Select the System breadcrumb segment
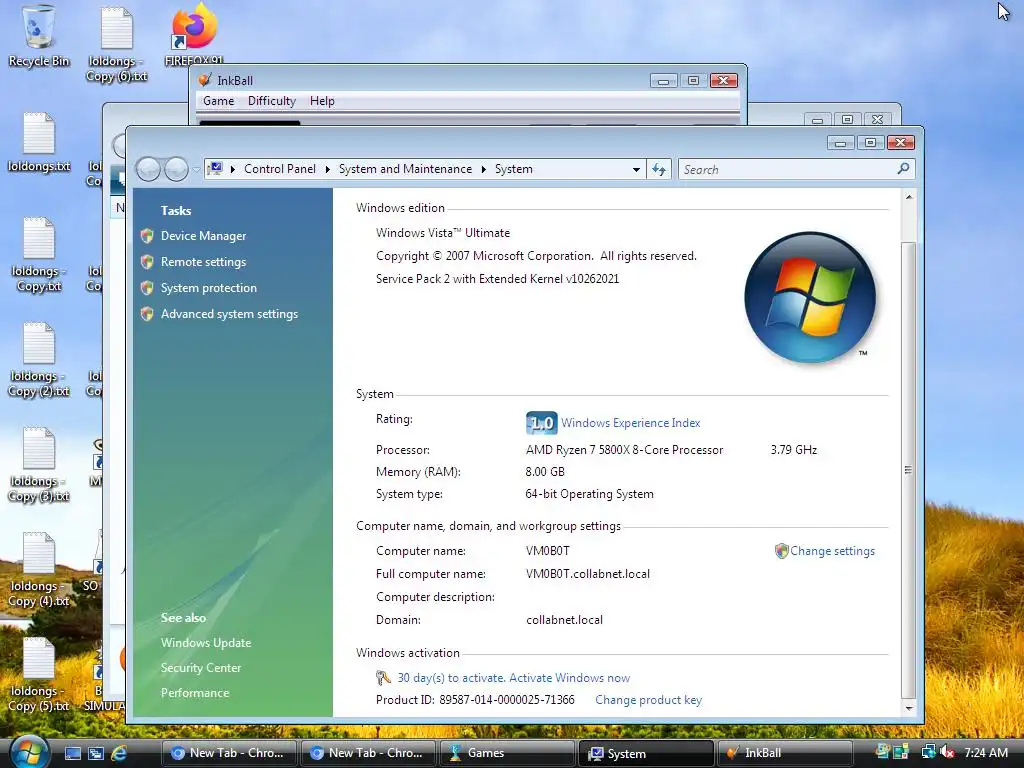Image resolution: width=1024 pixels, height=768 pixels. pyautogui.click(x=513, y=169)
